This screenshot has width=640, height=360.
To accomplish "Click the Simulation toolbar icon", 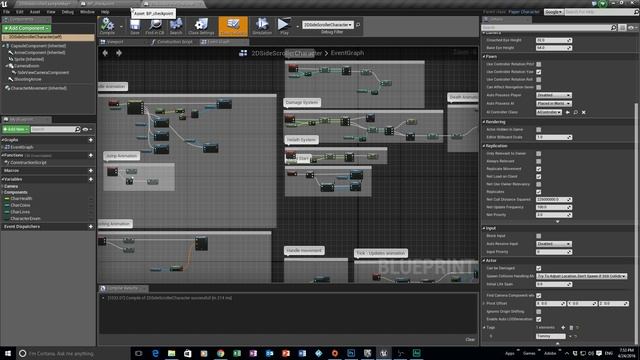I will 262,26.
